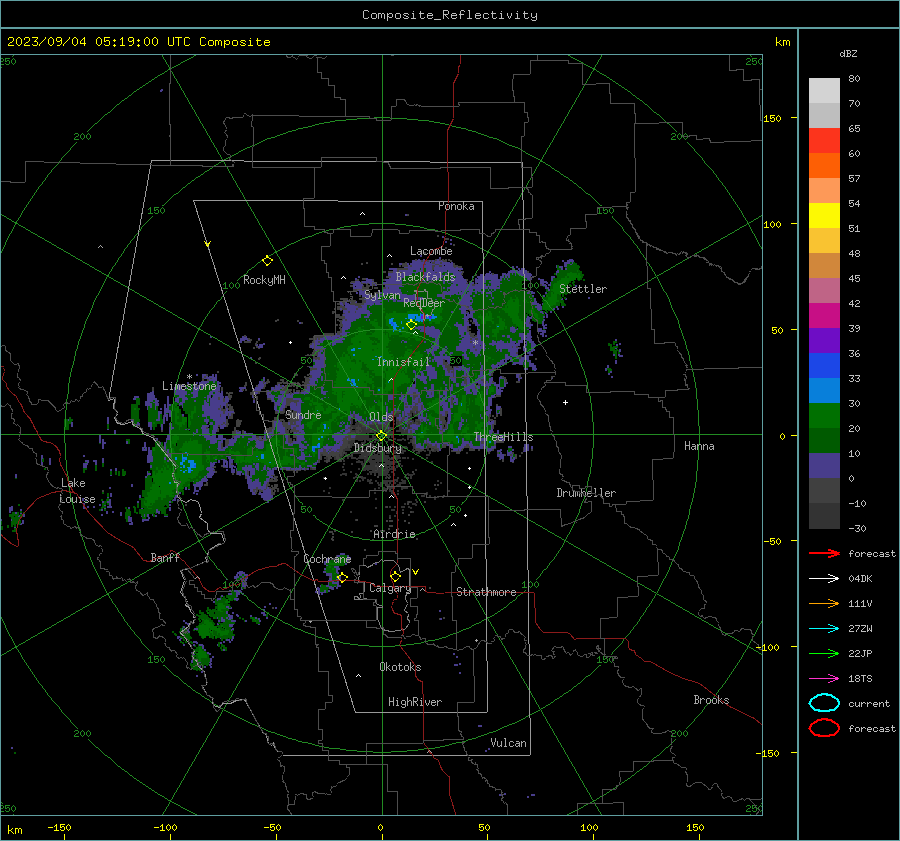Select the magenta 42 dBZ swatch
The height and width of the screenshot is (841, 900).
point(824,316)
